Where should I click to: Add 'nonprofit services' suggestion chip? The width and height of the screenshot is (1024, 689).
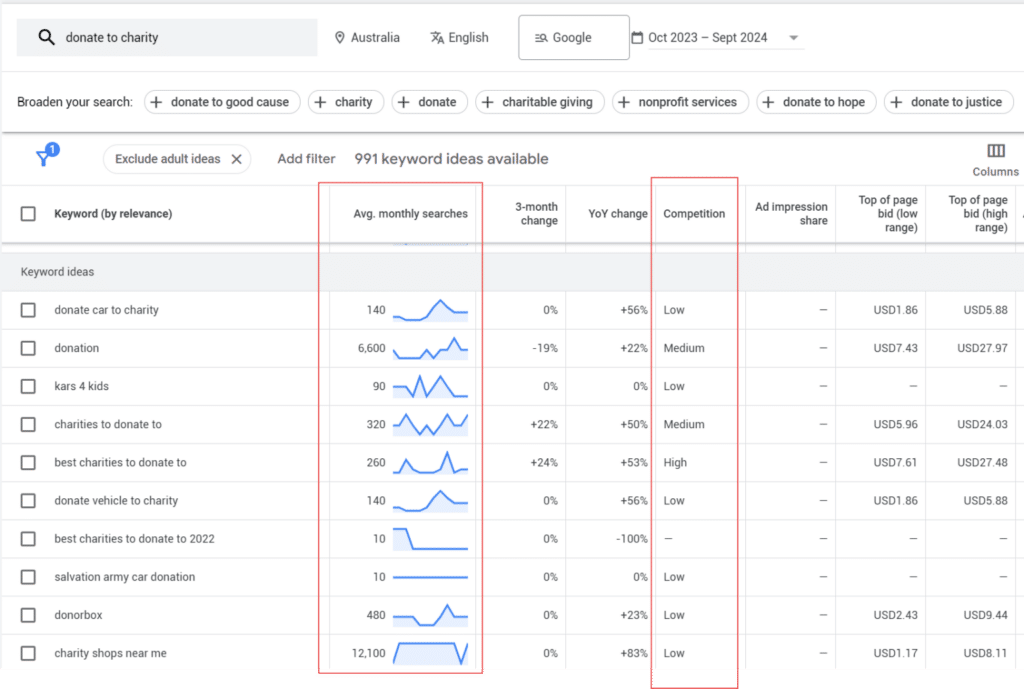coord(680,102)
